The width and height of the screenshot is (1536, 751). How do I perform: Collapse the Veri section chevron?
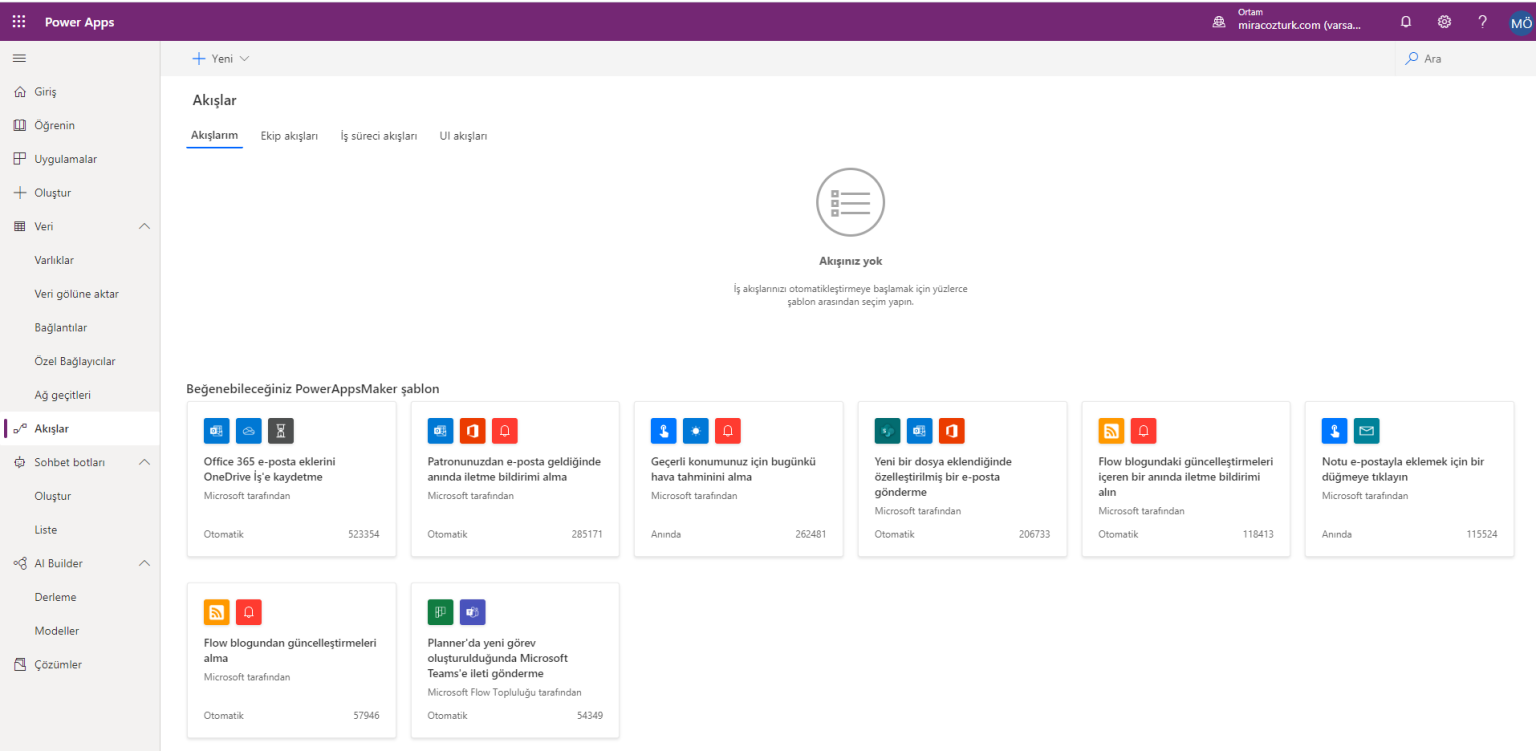point(144,226)
